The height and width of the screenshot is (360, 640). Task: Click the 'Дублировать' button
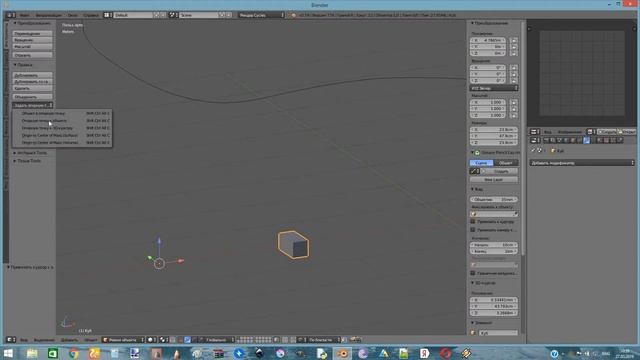tap(32, 76)
